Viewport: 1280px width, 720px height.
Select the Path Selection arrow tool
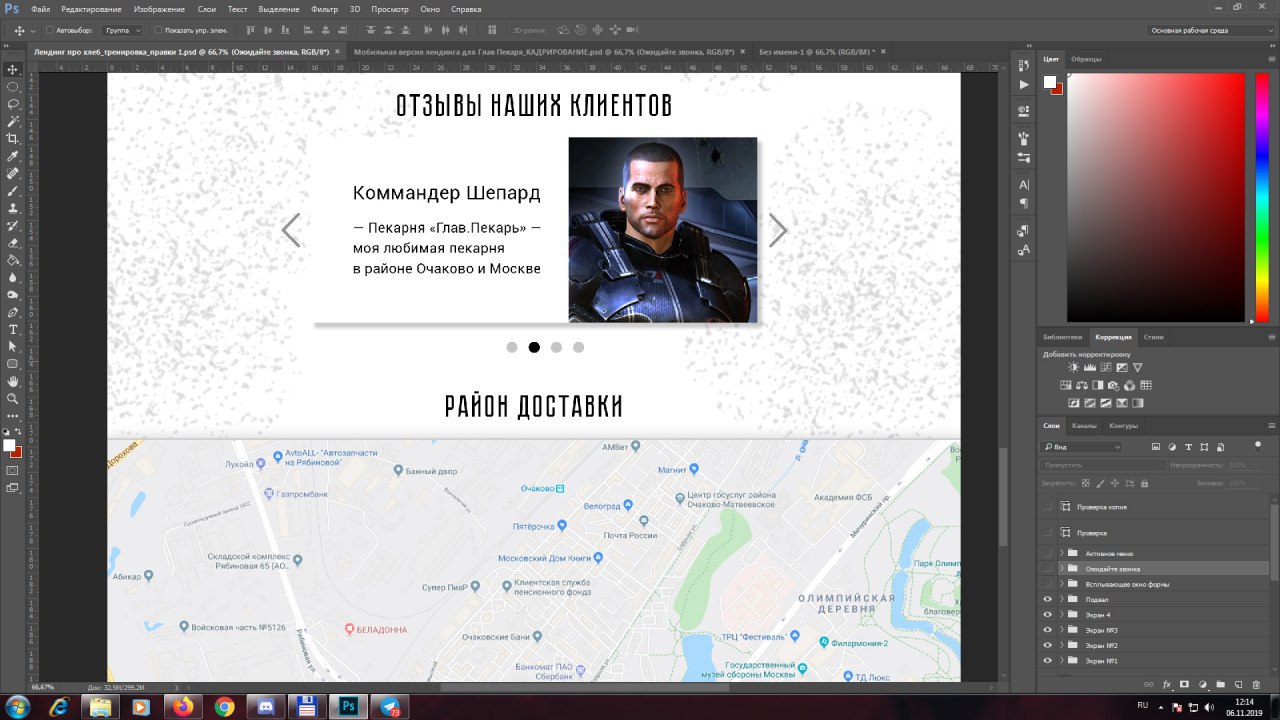coord(13,346)
